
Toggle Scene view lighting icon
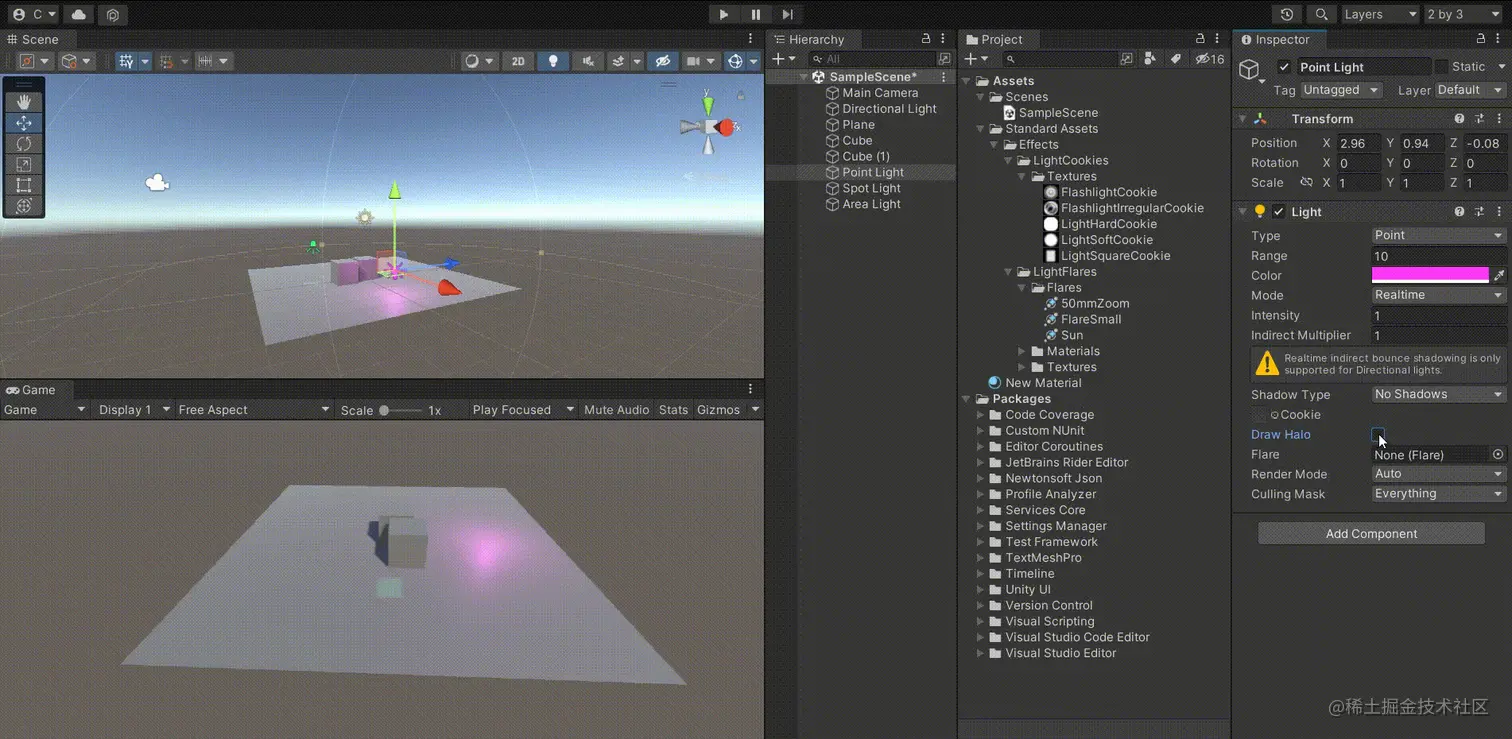[x=553, y=61]
